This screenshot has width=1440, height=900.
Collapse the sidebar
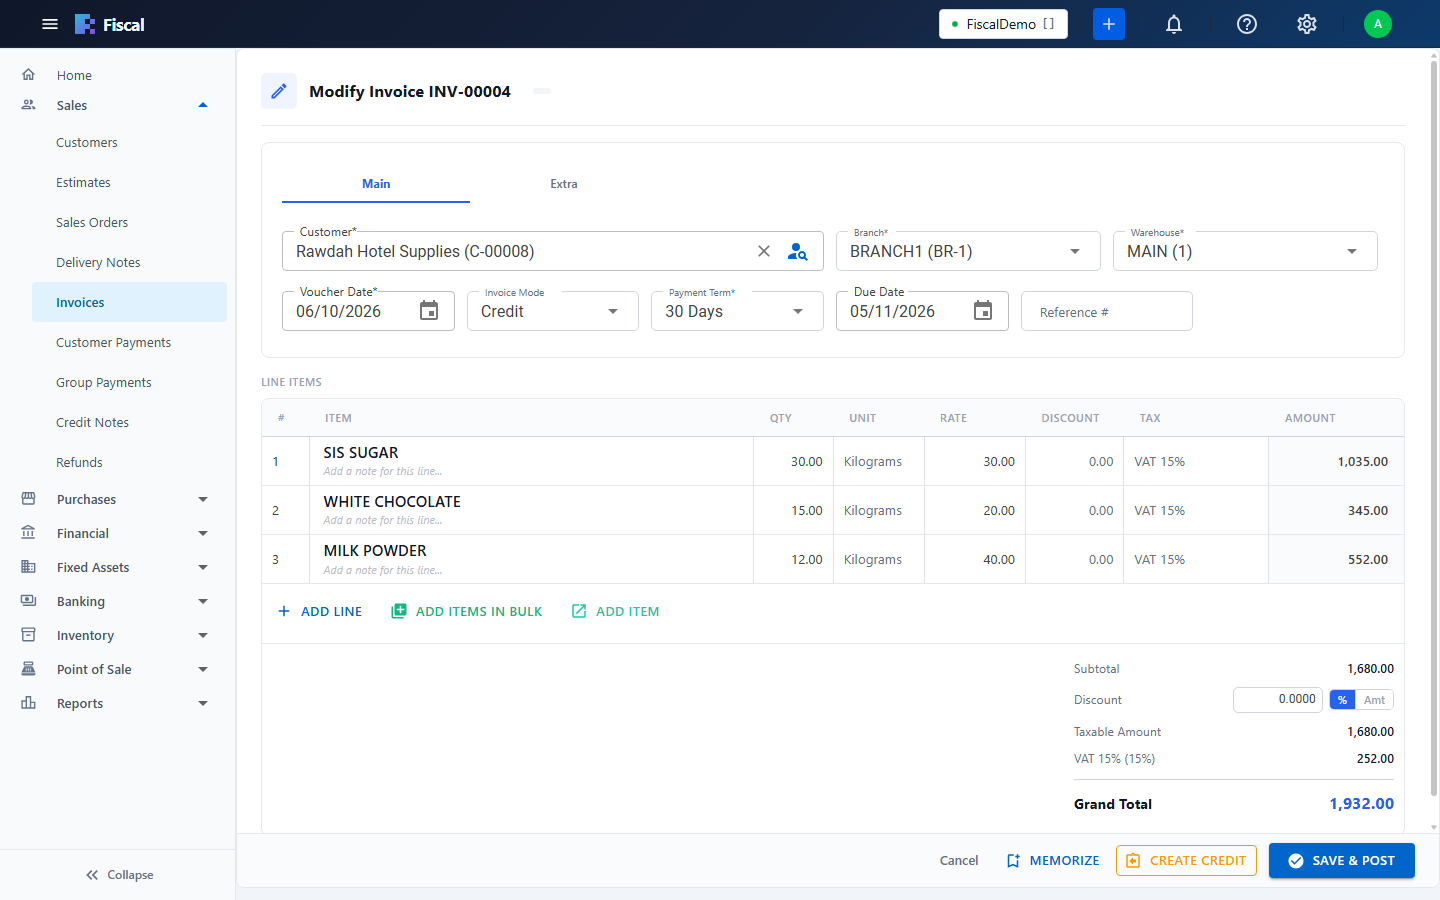(119, 875)
